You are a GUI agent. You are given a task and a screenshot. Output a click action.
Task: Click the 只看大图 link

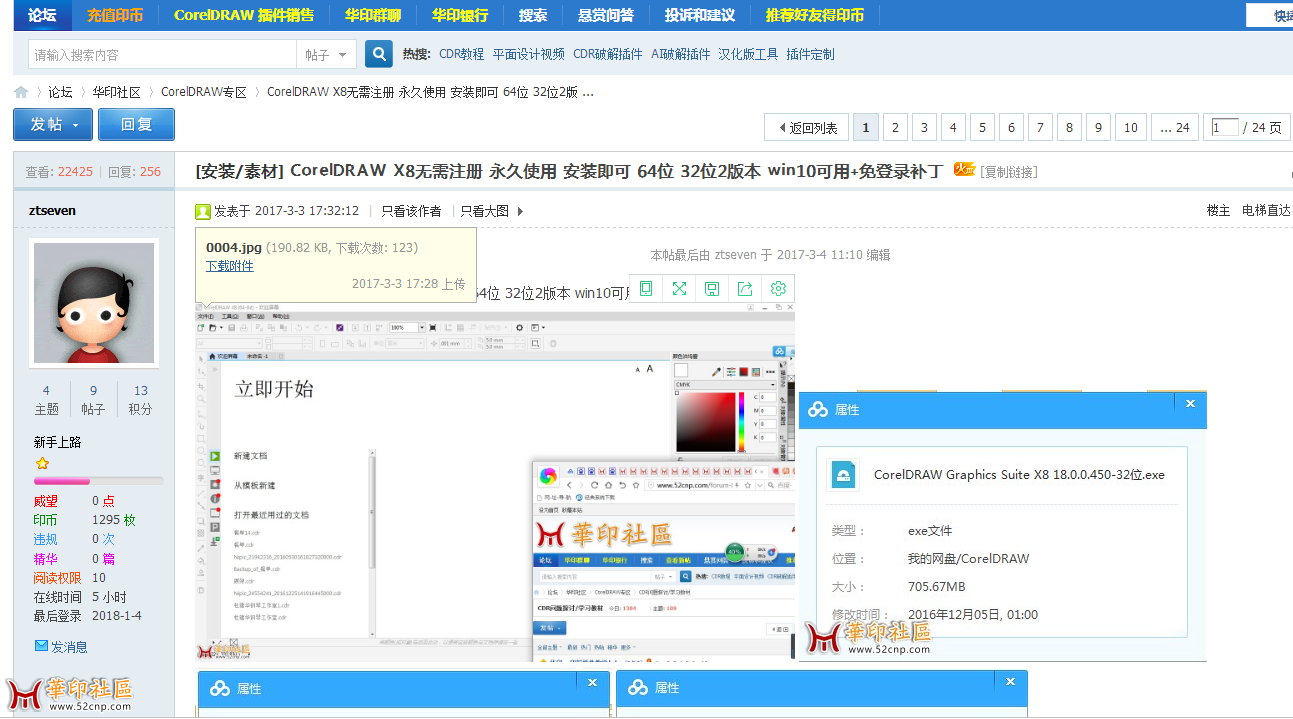[x=484, y=211]
